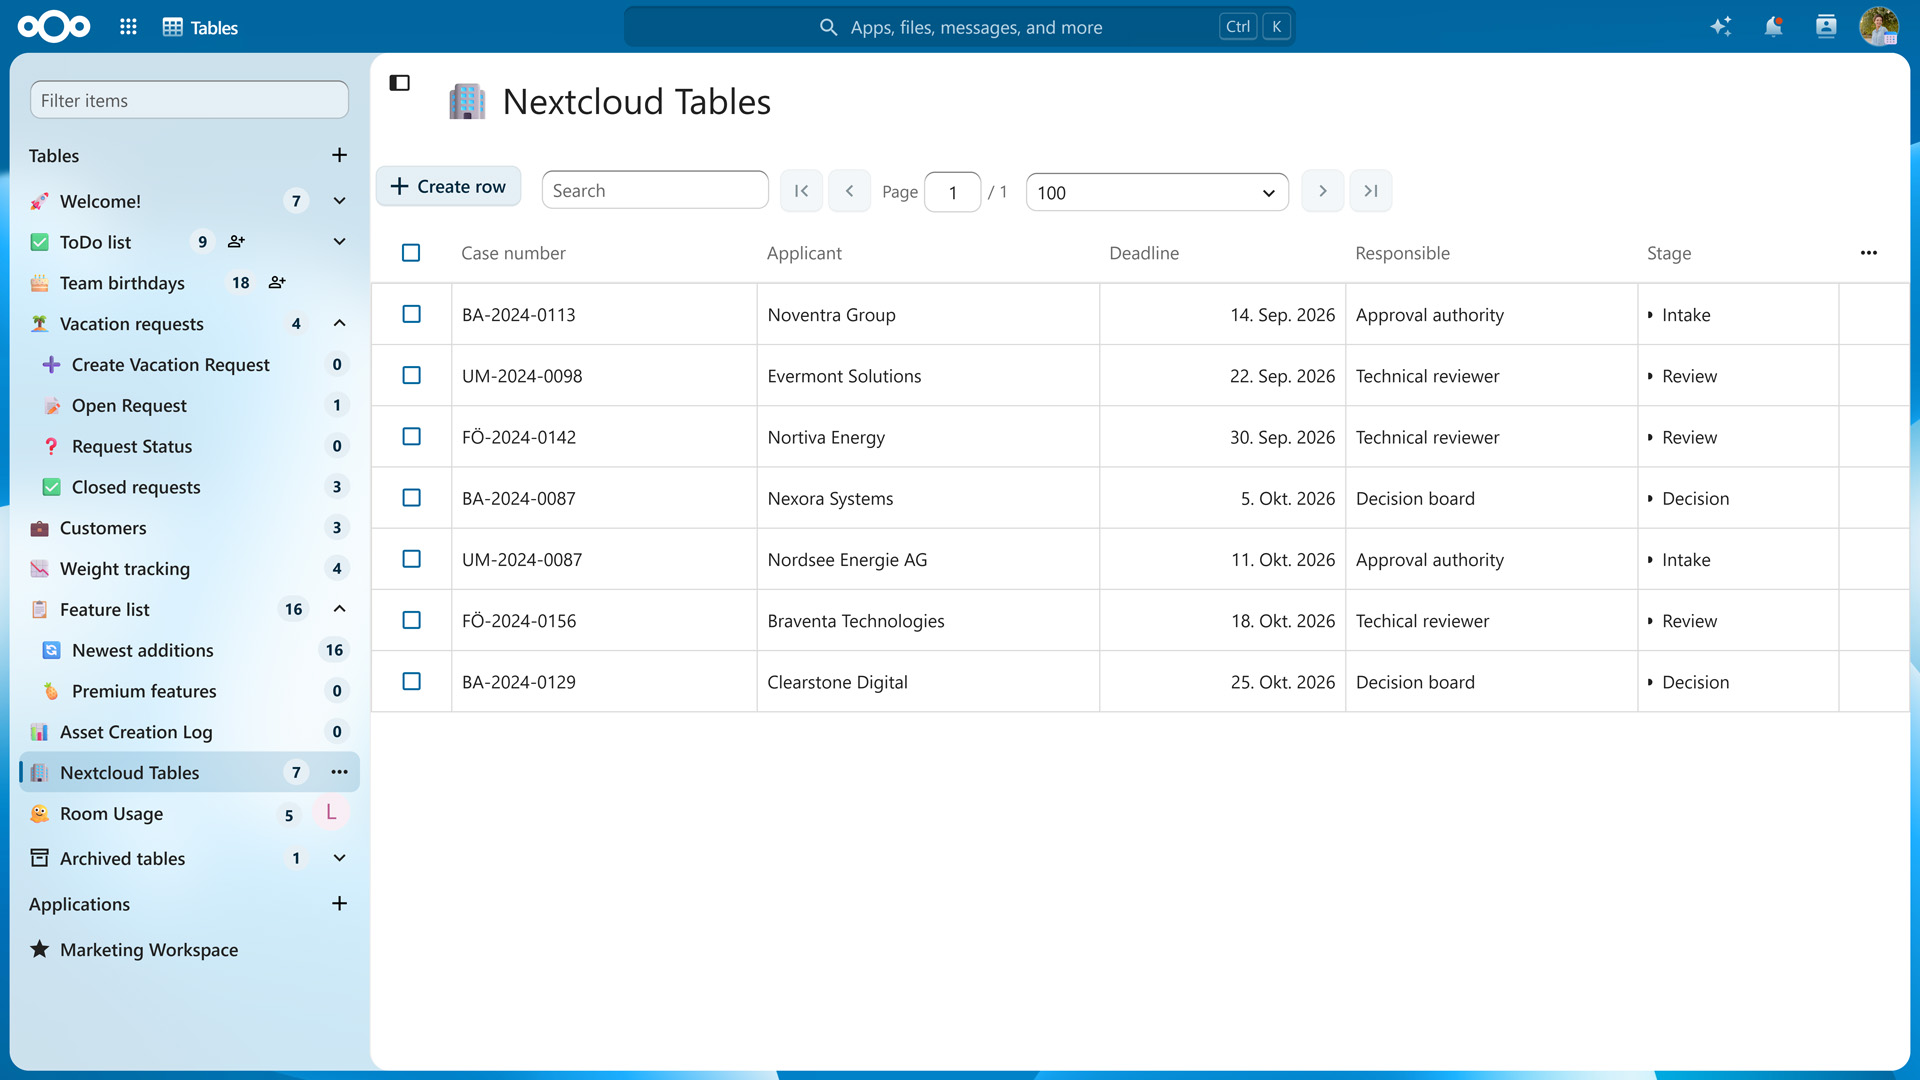Sort by the Deadline column header

(1144, 253)
